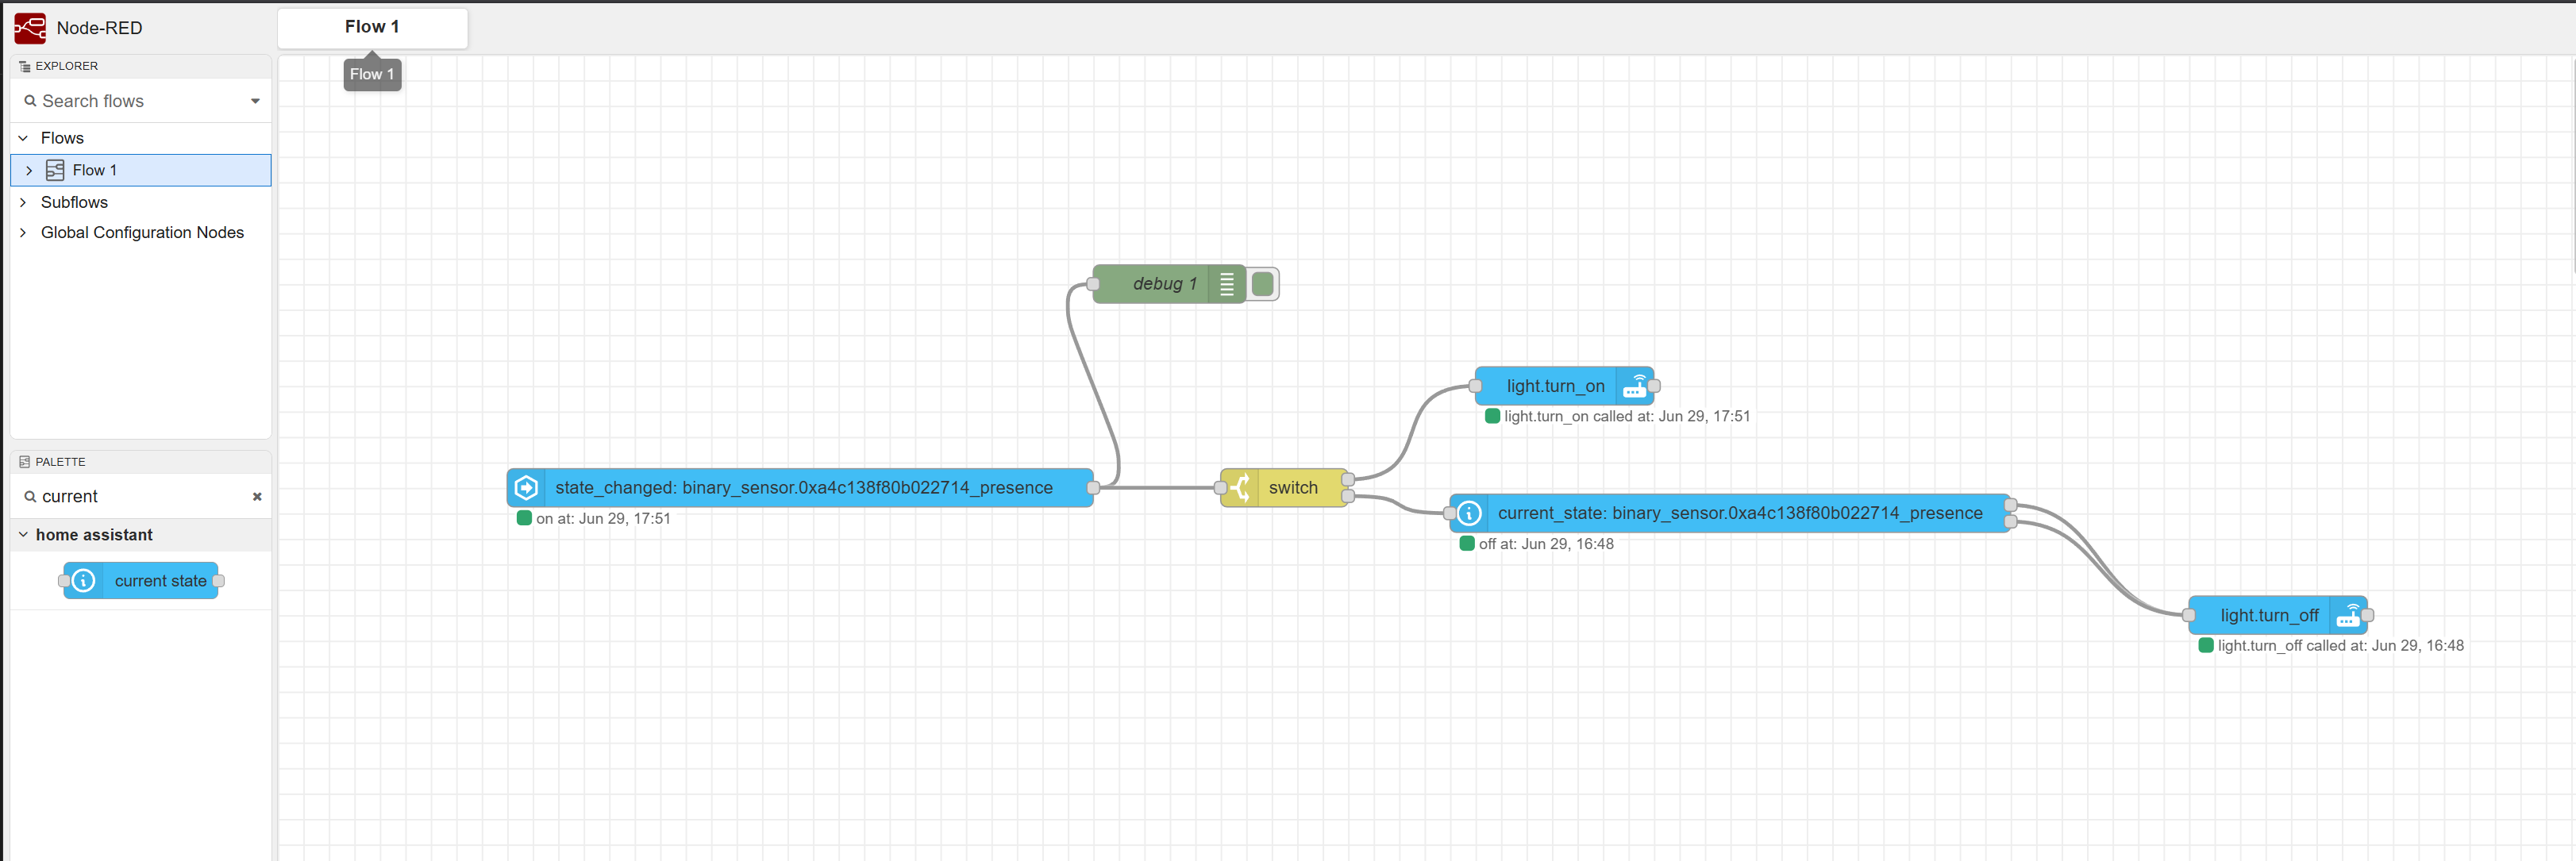
Task: Expand the Flow 1 tree entry
Action: (29, 170)
